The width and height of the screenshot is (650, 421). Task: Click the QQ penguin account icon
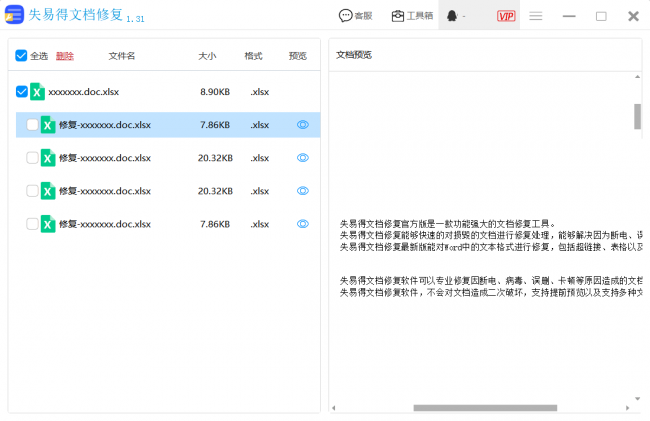coord(452,16)
